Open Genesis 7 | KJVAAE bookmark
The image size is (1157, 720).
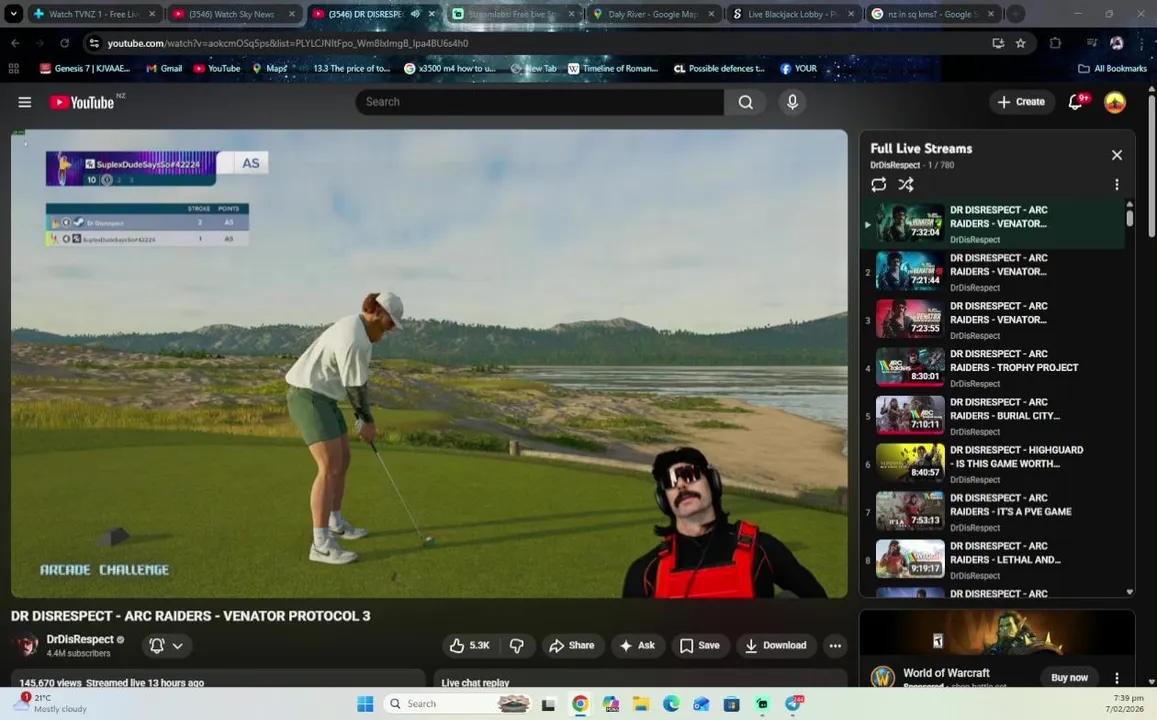pos(85,69)
